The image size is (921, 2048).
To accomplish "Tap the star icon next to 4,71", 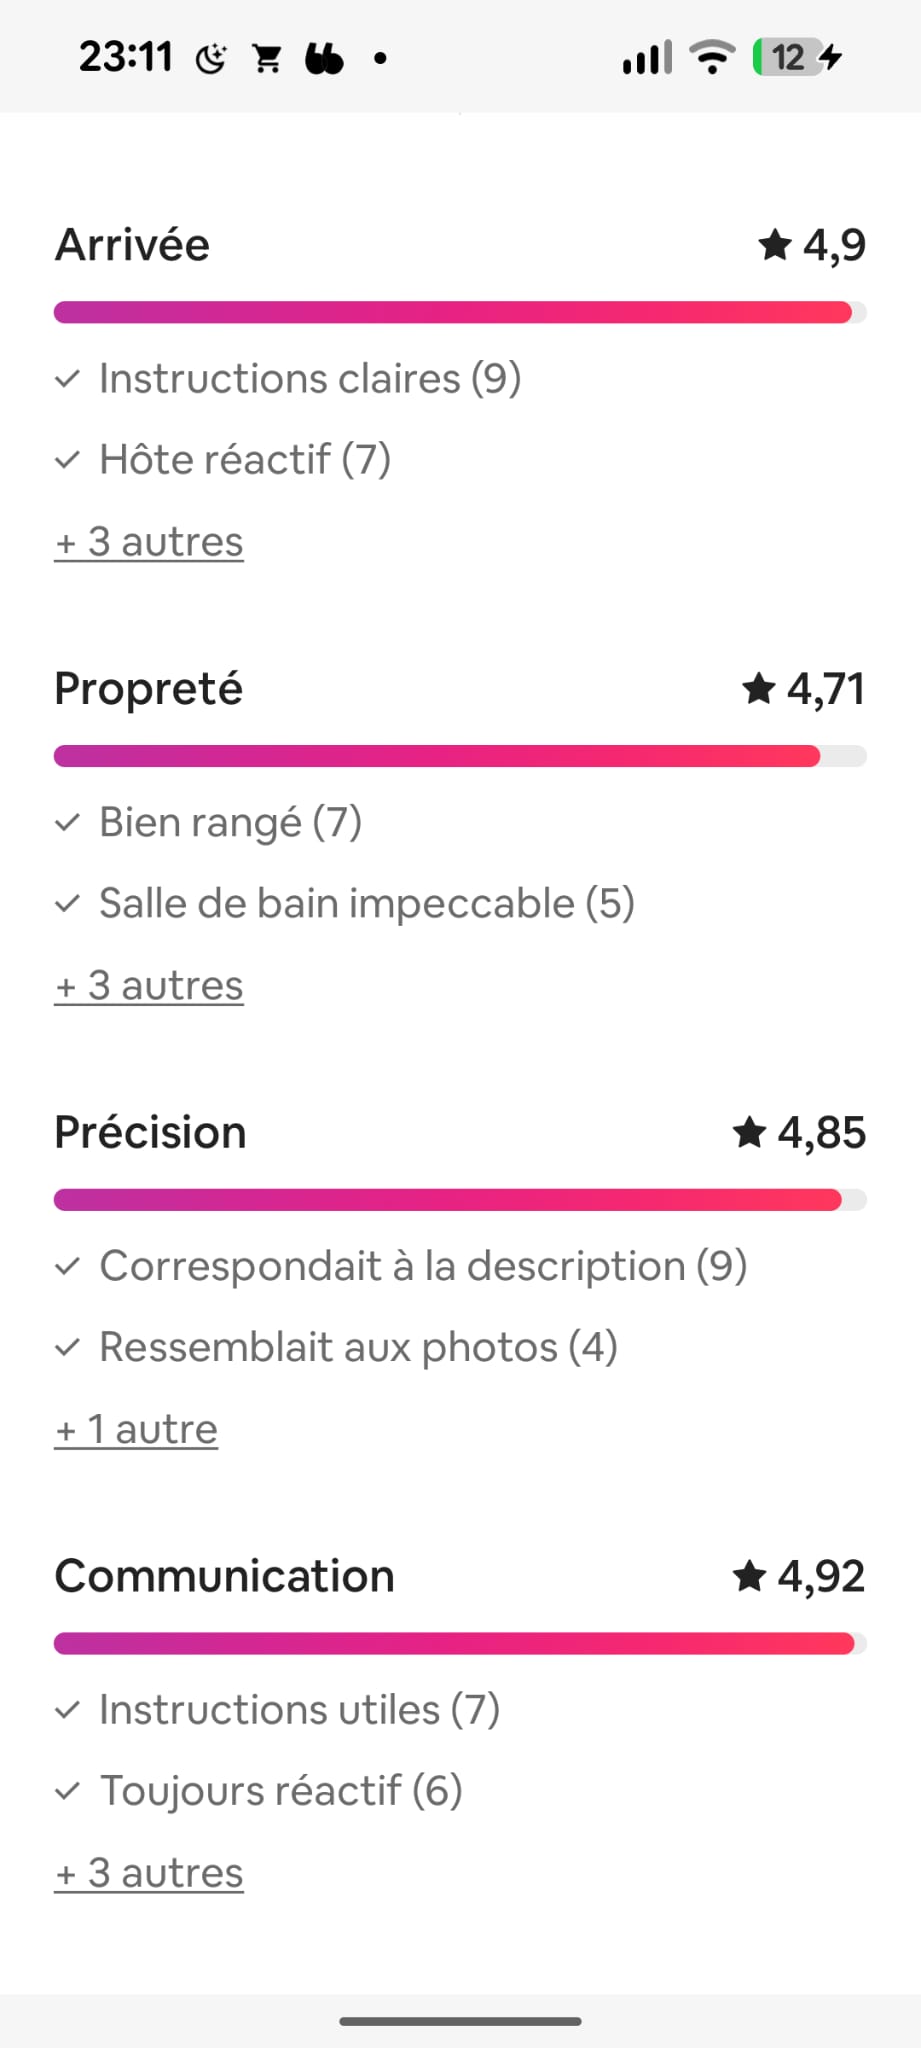I will [759, 688].
